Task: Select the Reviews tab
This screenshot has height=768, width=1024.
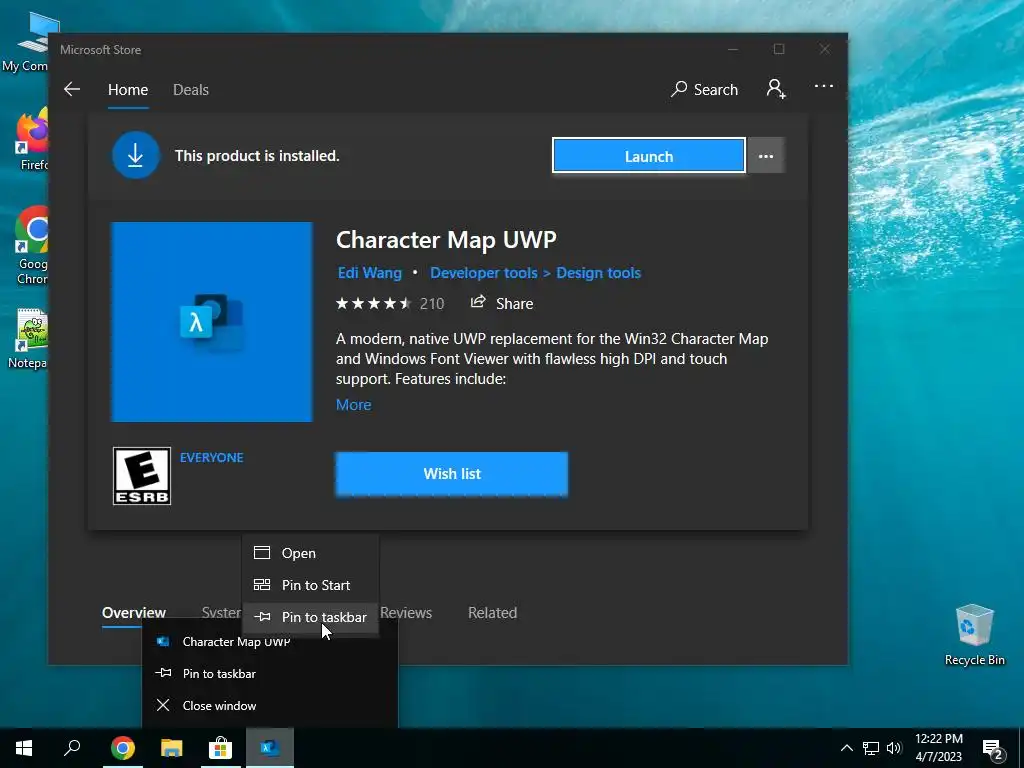Action: [x=406, y=613]
